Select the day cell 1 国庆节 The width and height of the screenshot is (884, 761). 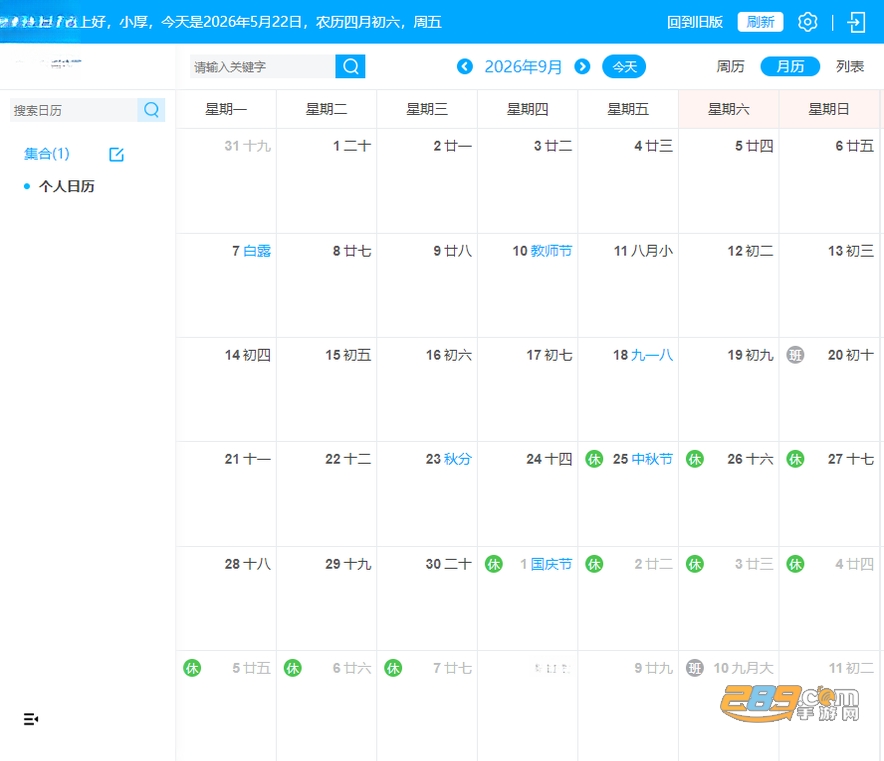tap(528, 599)
